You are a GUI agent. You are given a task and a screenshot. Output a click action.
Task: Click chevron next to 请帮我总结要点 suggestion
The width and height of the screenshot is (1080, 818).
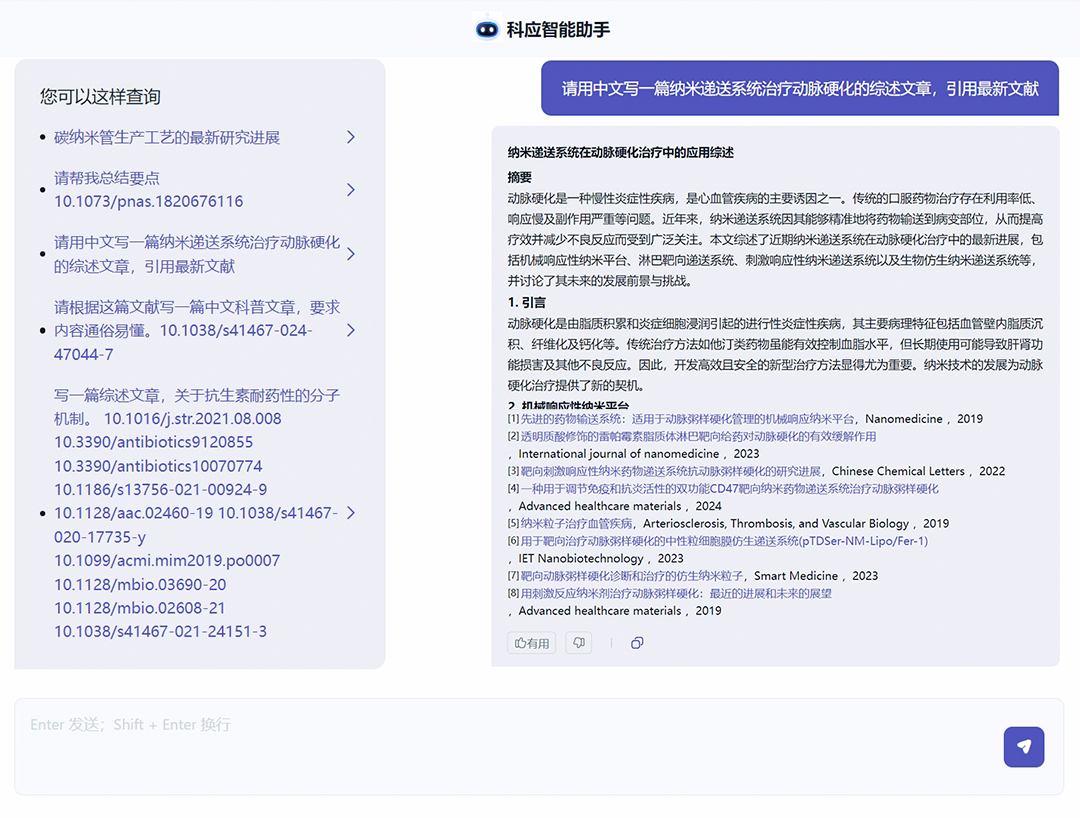(x=350, y=190)
